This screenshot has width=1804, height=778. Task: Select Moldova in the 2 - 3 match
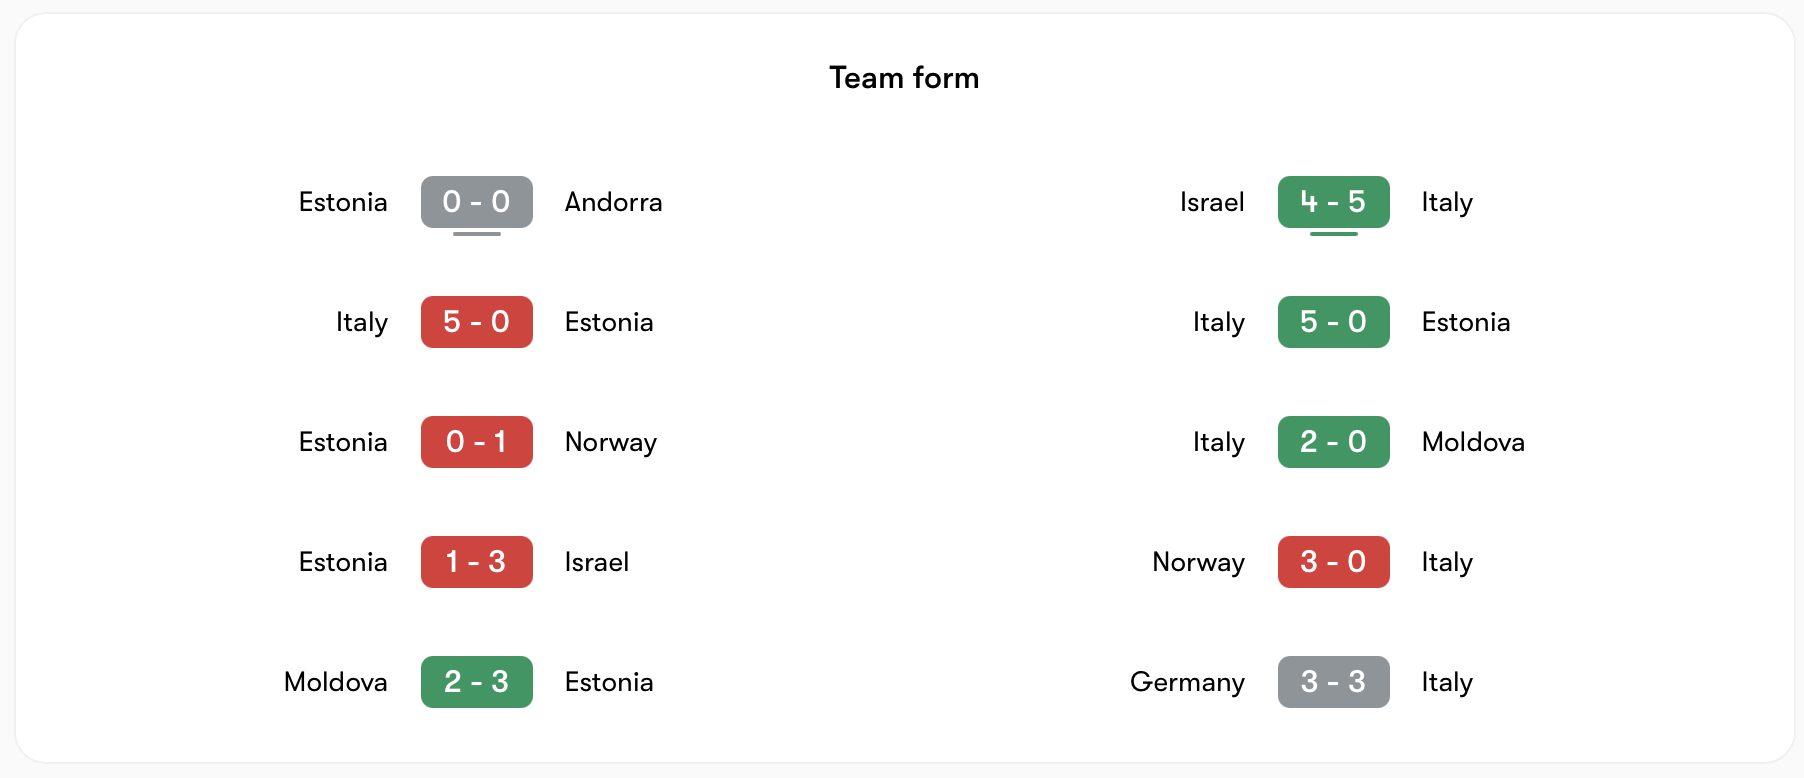(x=336, y=682)
